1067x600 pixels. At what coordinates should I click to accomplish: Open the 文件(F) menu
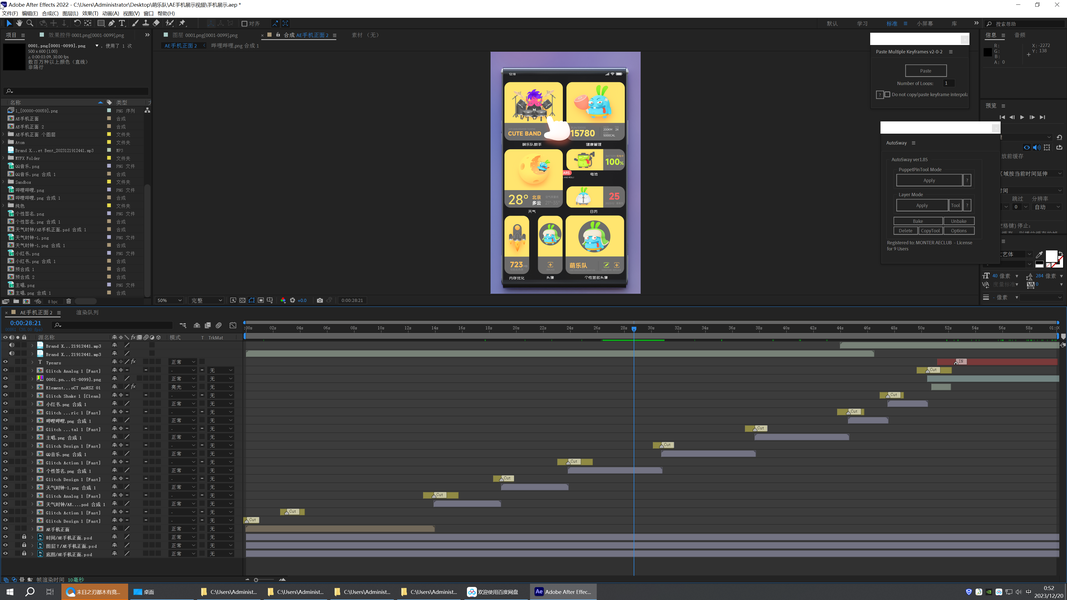[x=10, y=13]
